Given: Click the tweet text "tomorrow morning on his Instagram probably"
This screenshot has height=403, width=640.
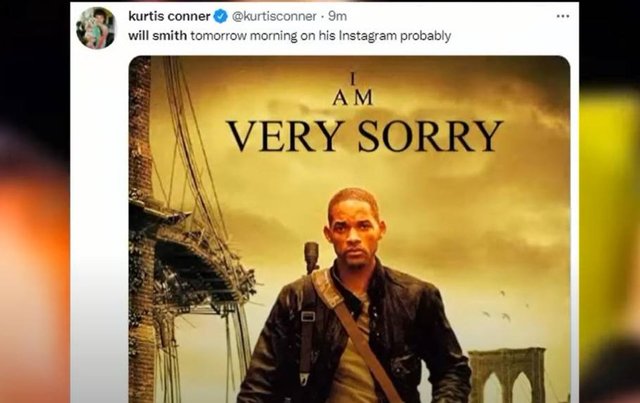Looking at the screenshot, I should tap(321, 36).
